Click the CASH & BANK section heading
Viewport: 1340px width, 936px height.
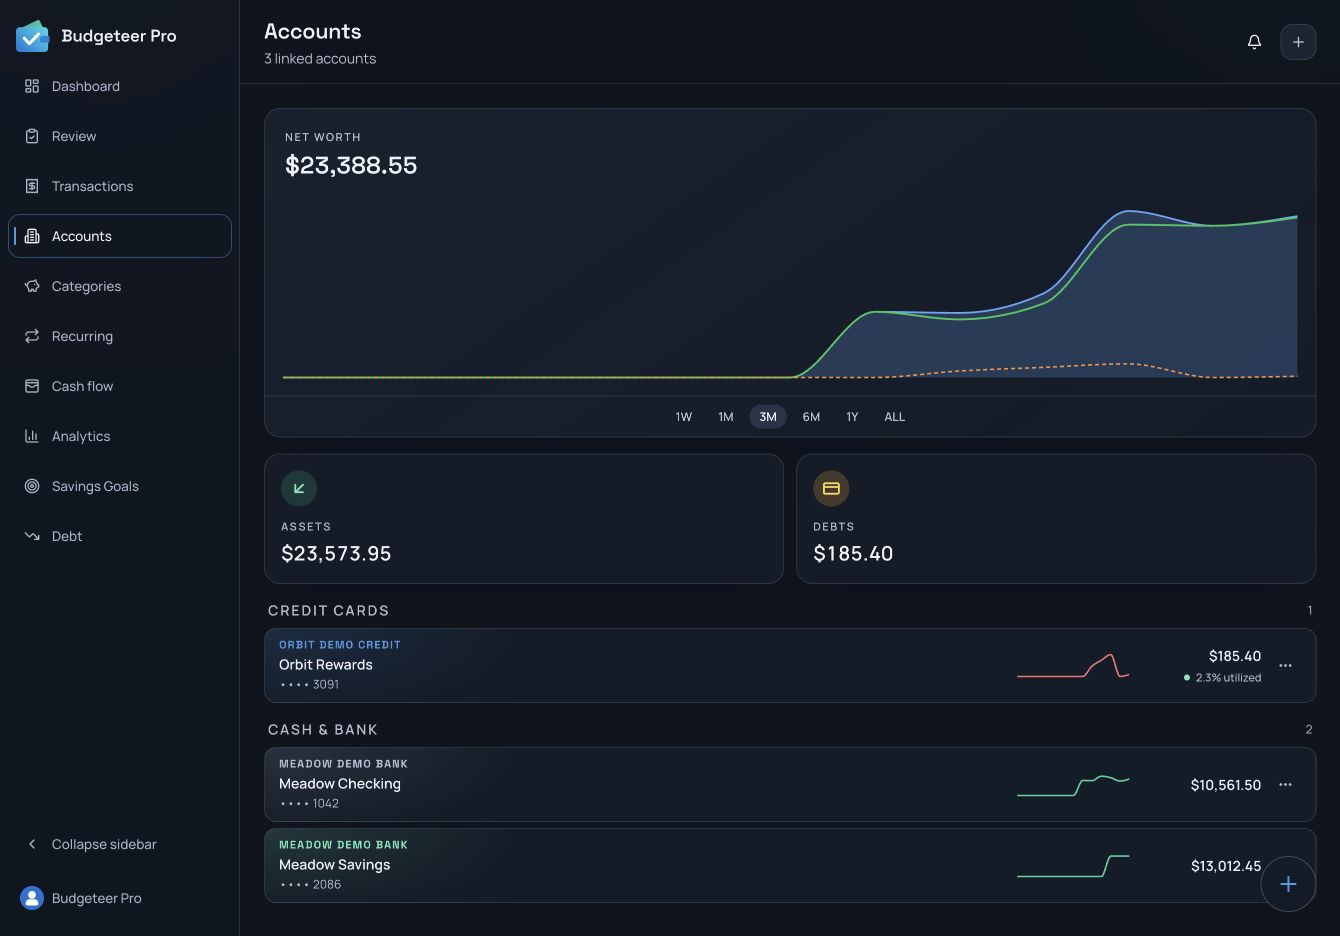(323, 730)
